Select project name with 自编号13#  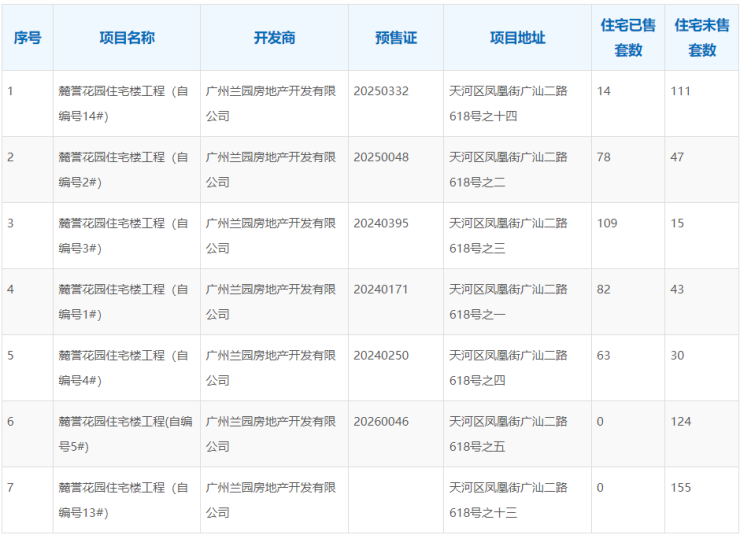[124, 500]
